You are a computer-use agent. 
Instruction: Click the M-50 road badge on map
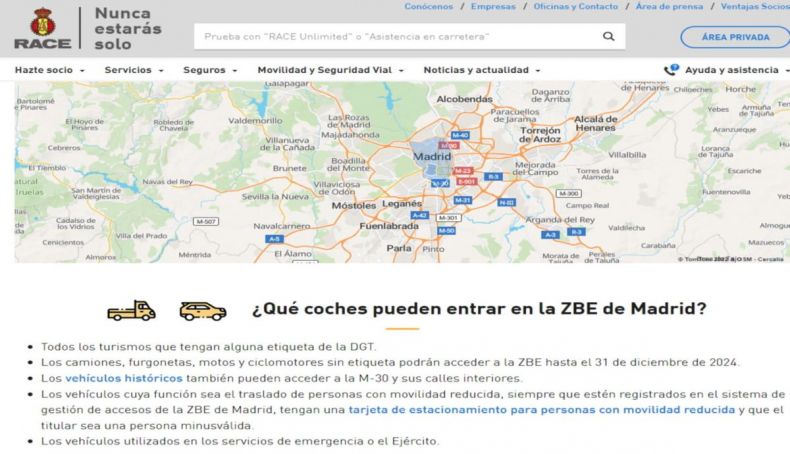tap(446, 231)
